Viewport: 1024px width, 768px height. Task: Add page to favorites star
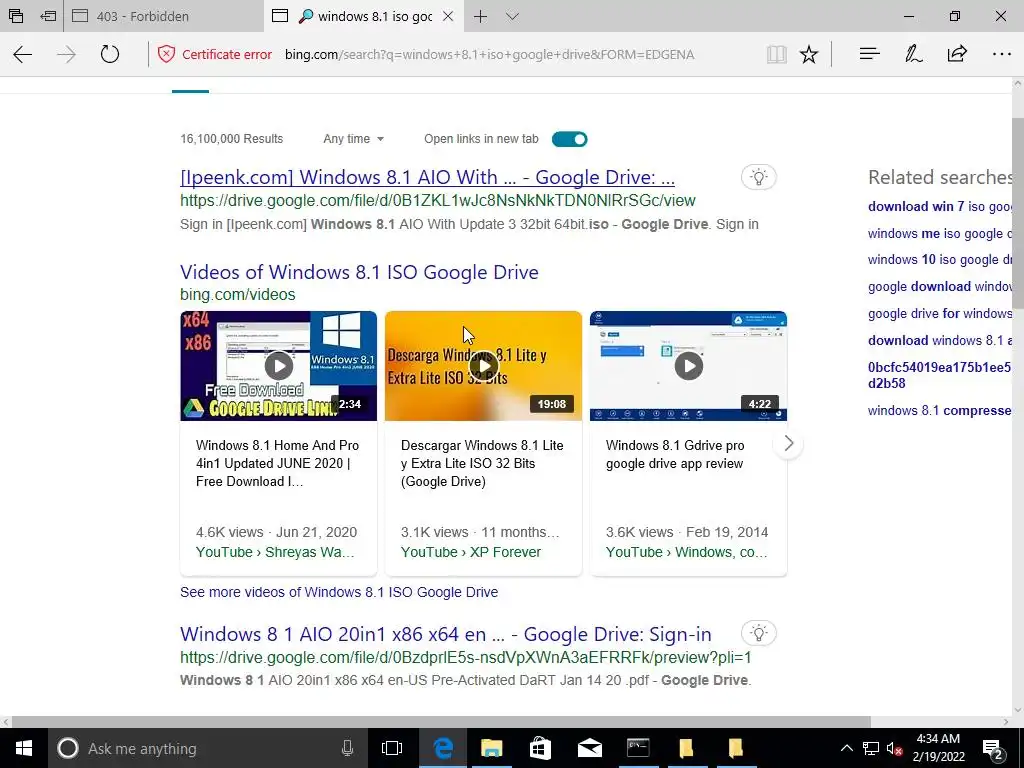click(809, 54)
